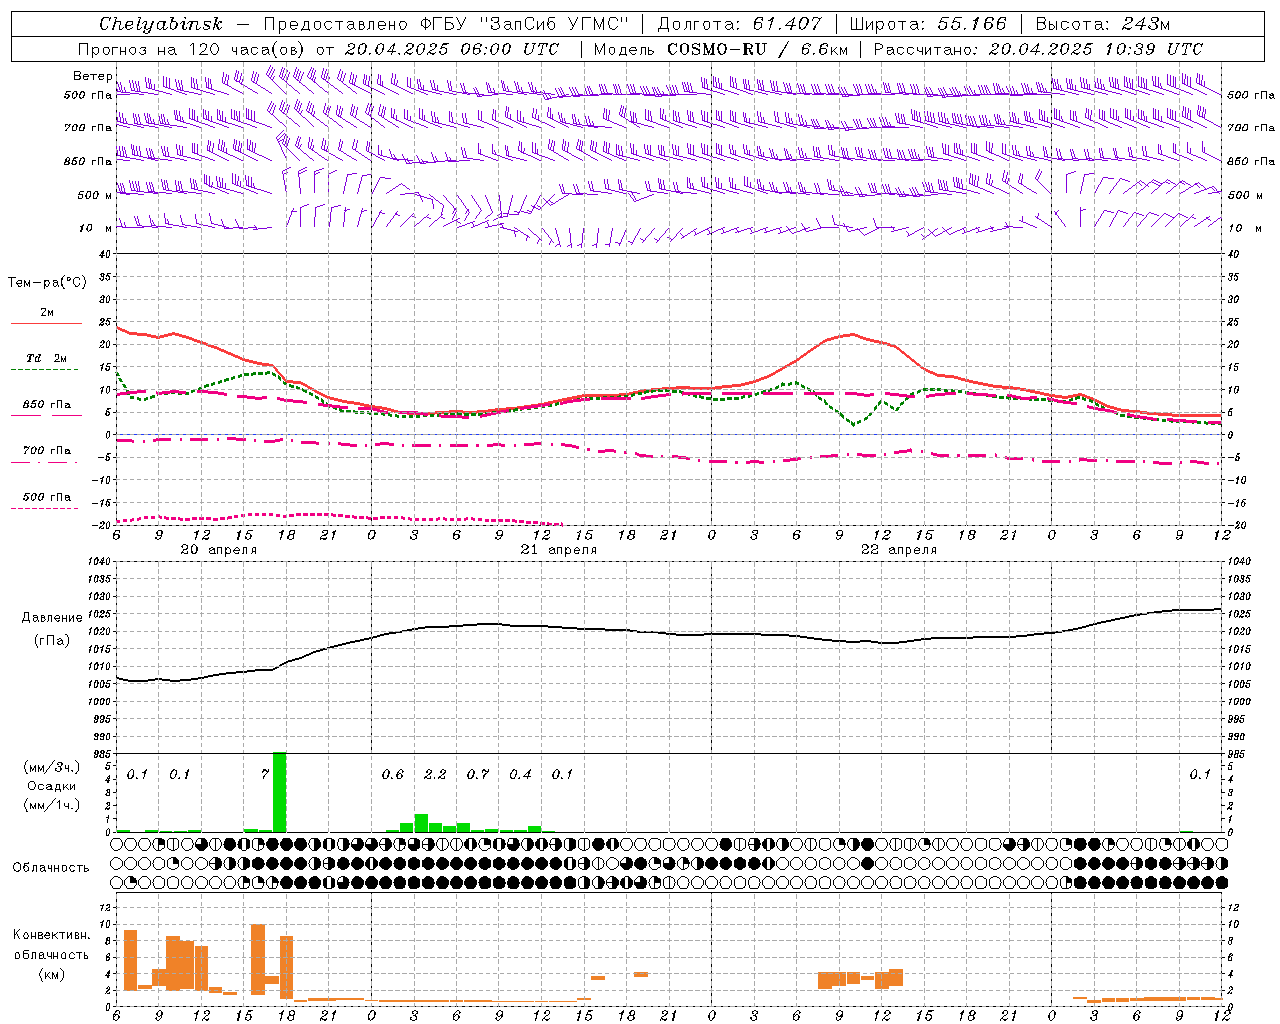Viewport: 1280px width, 1024px height.
Task: Click the 21 апреля date label
Action: pyautogui.click(x=558, y=550)
